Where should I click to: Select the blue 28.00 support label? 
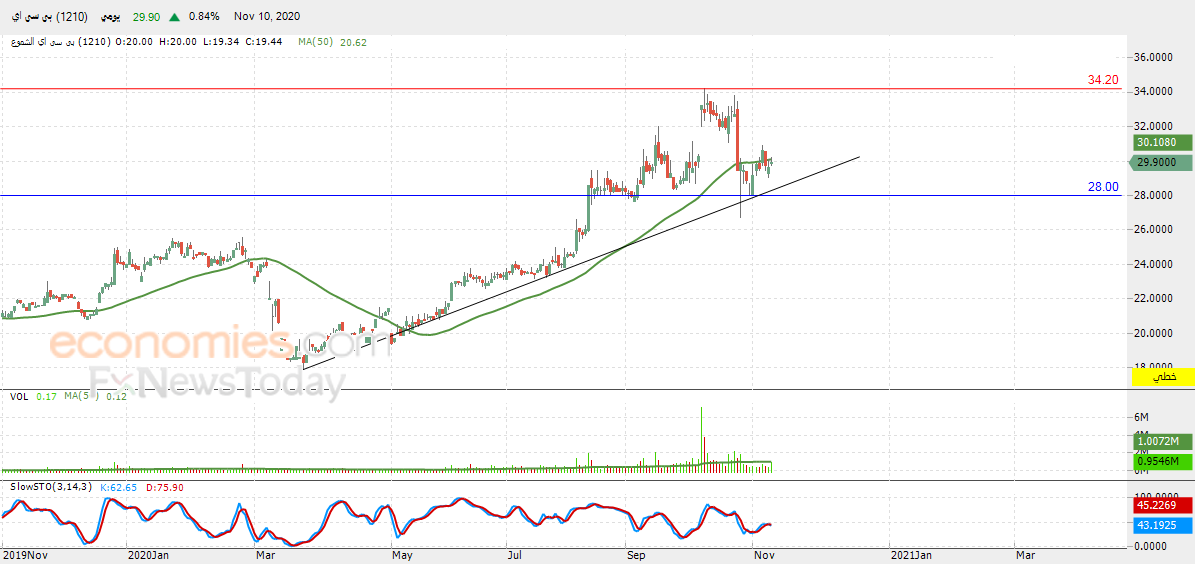1103,187
